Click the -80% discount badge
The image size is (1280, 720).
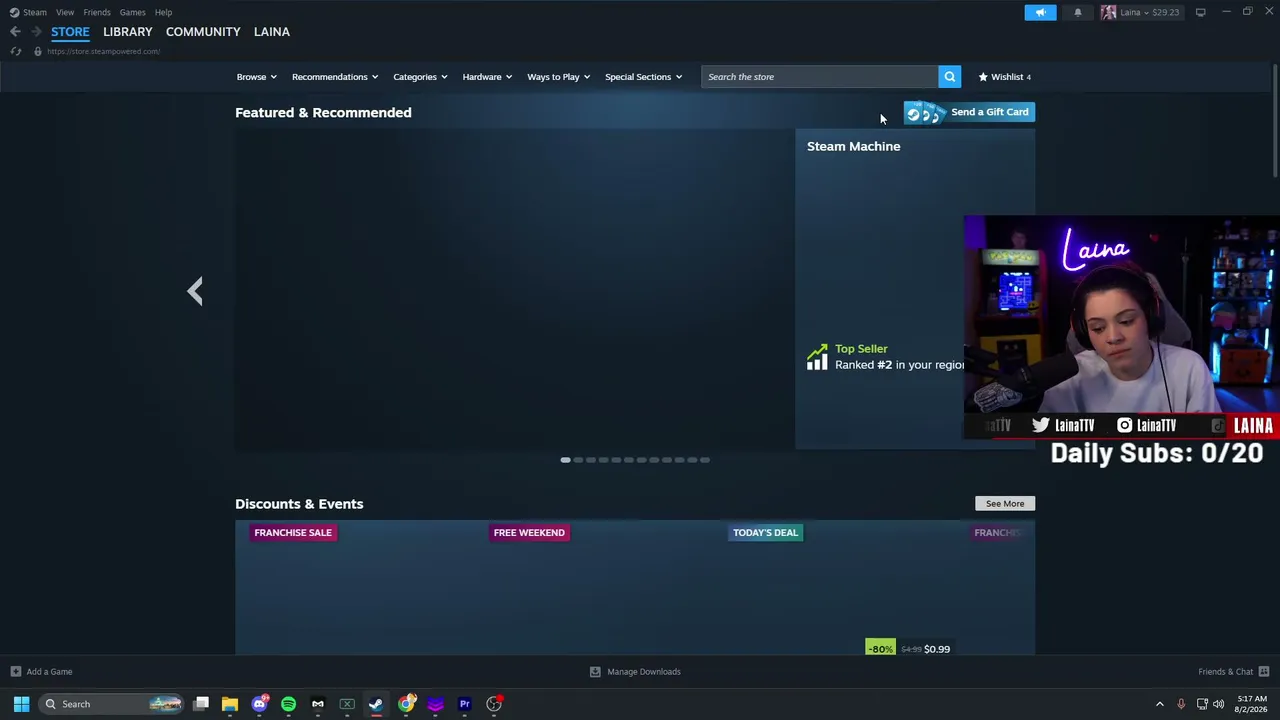point(880,649)
